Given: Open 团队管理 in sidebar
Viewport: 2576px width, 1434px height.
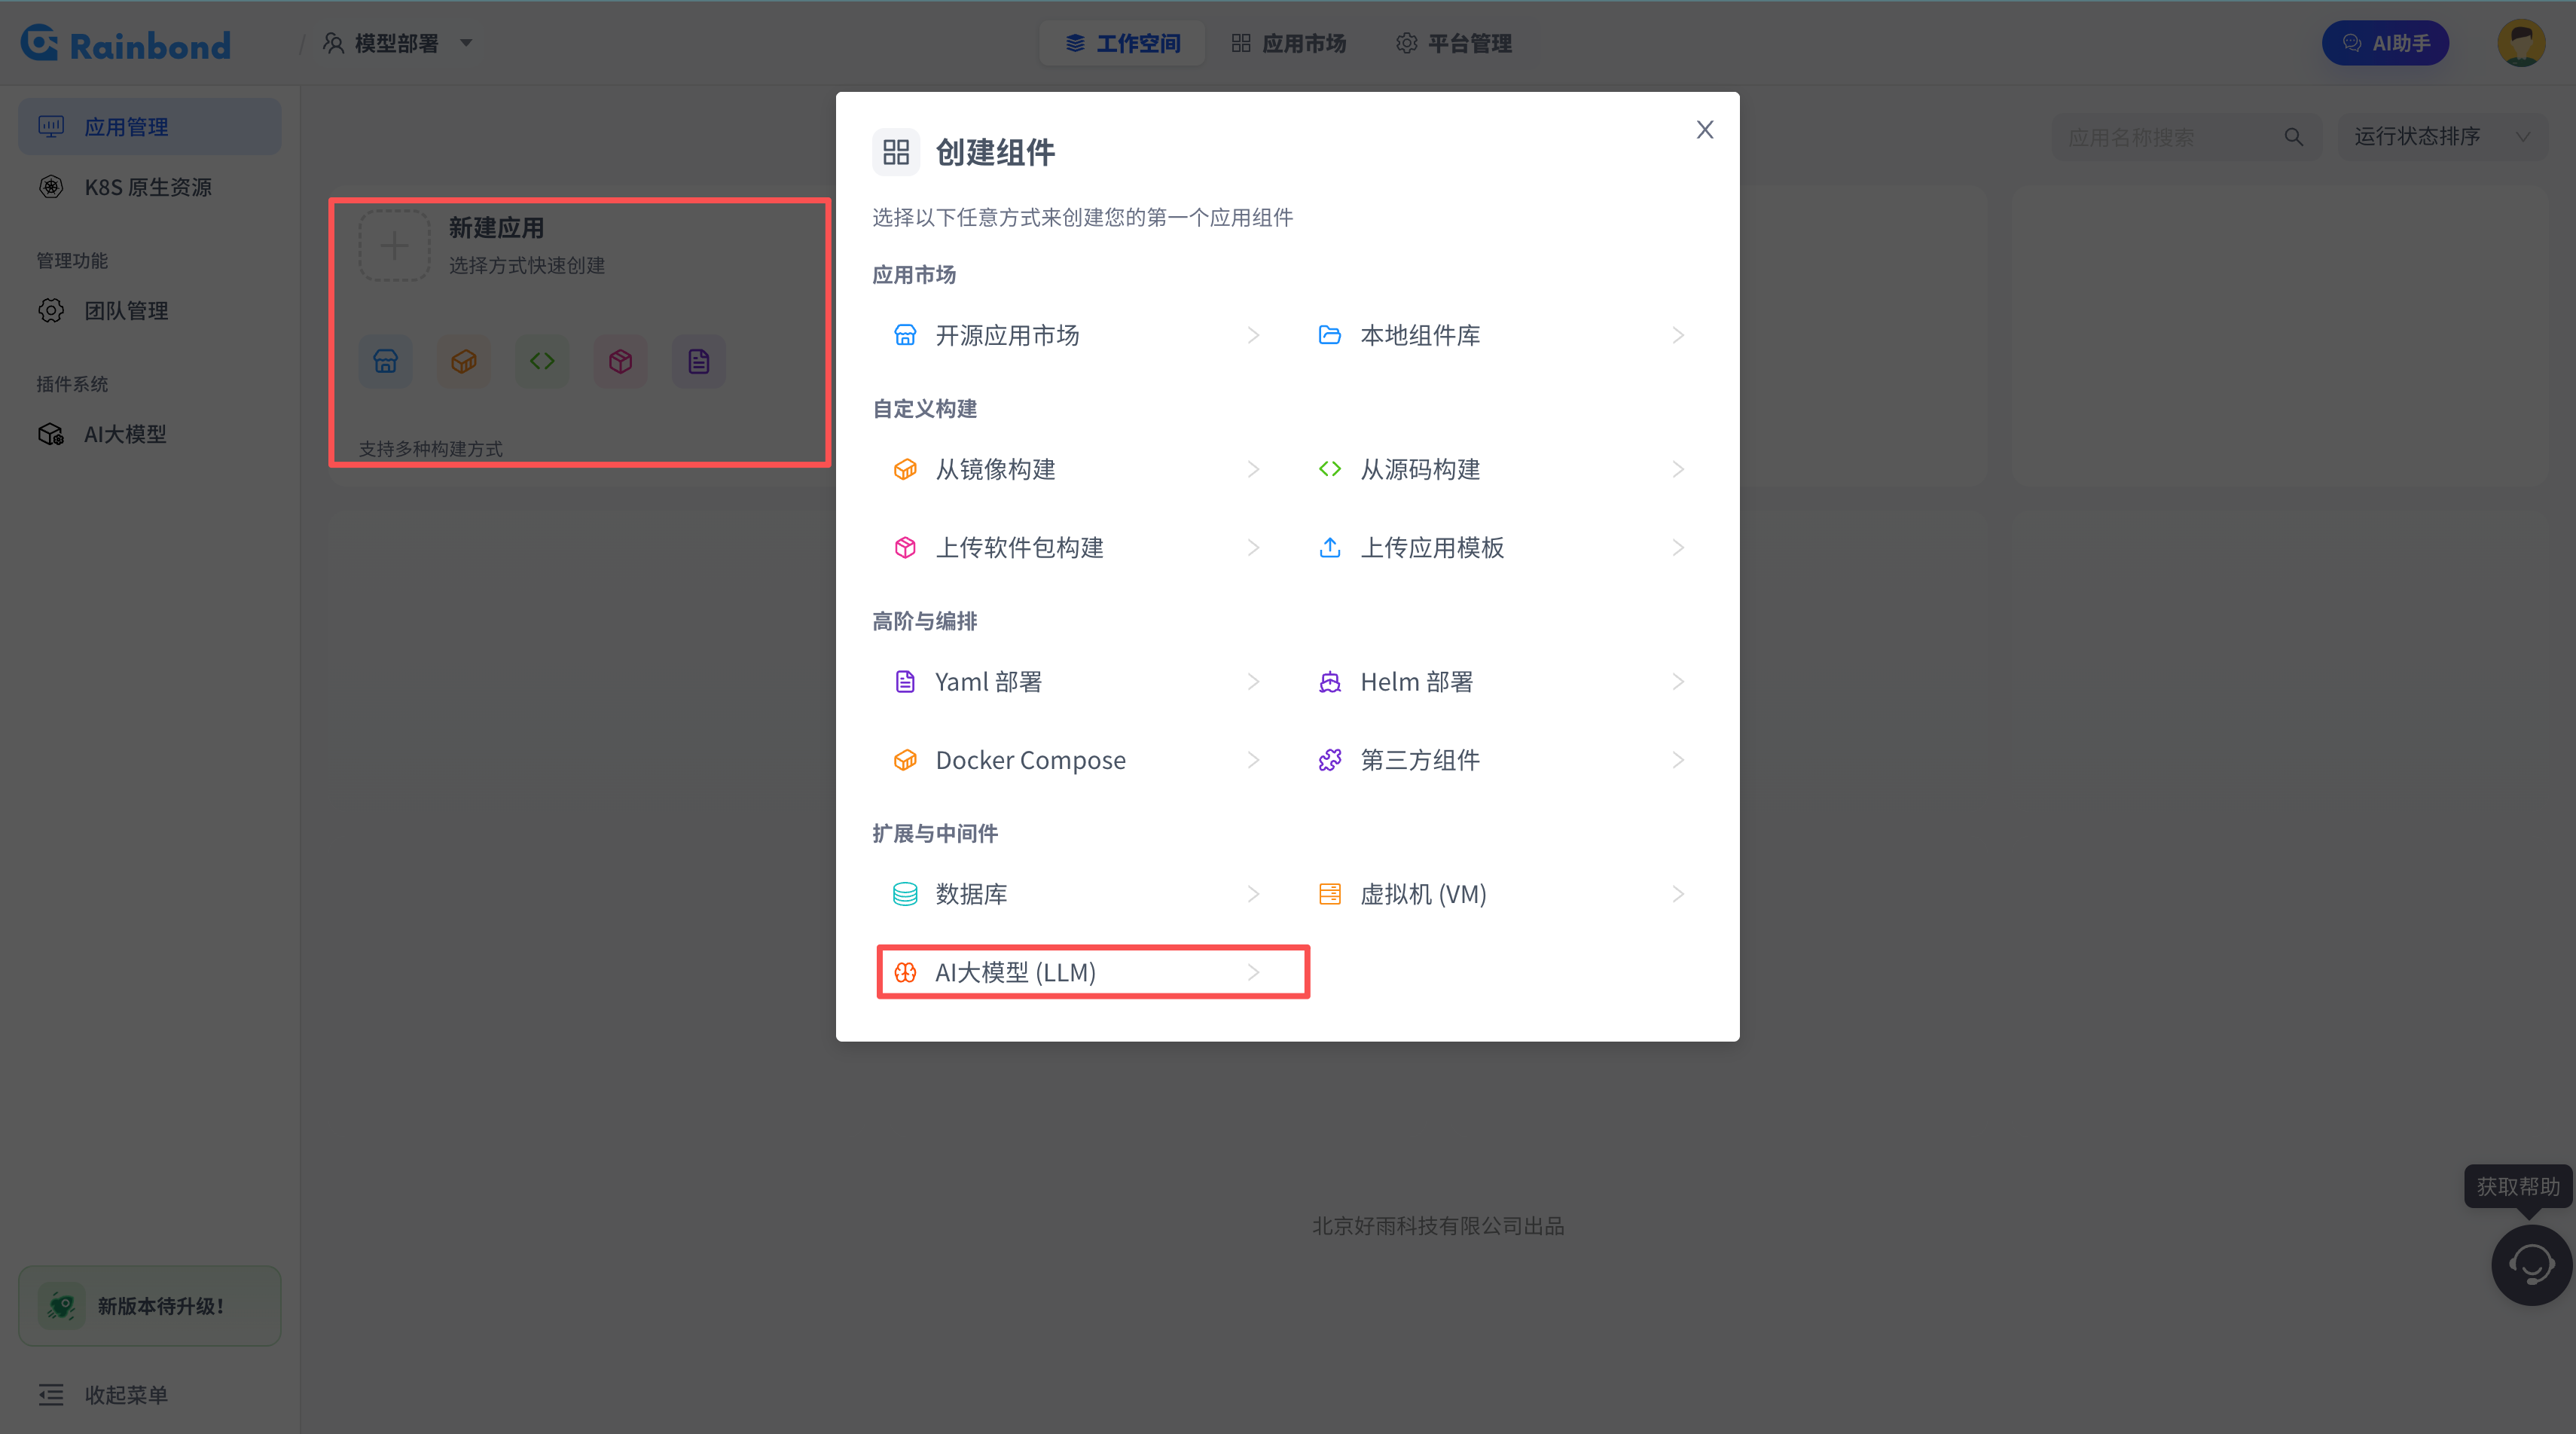Looking at the screenshot, I should point(150,311).
